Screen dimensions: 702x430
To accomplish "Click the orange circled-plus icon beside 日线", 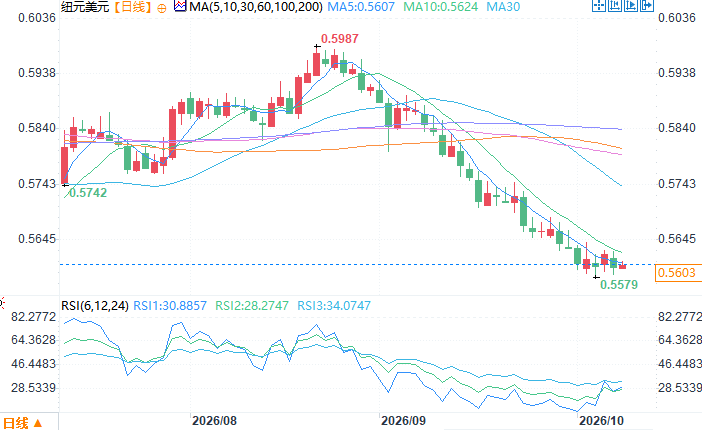I will coord(162,8).
